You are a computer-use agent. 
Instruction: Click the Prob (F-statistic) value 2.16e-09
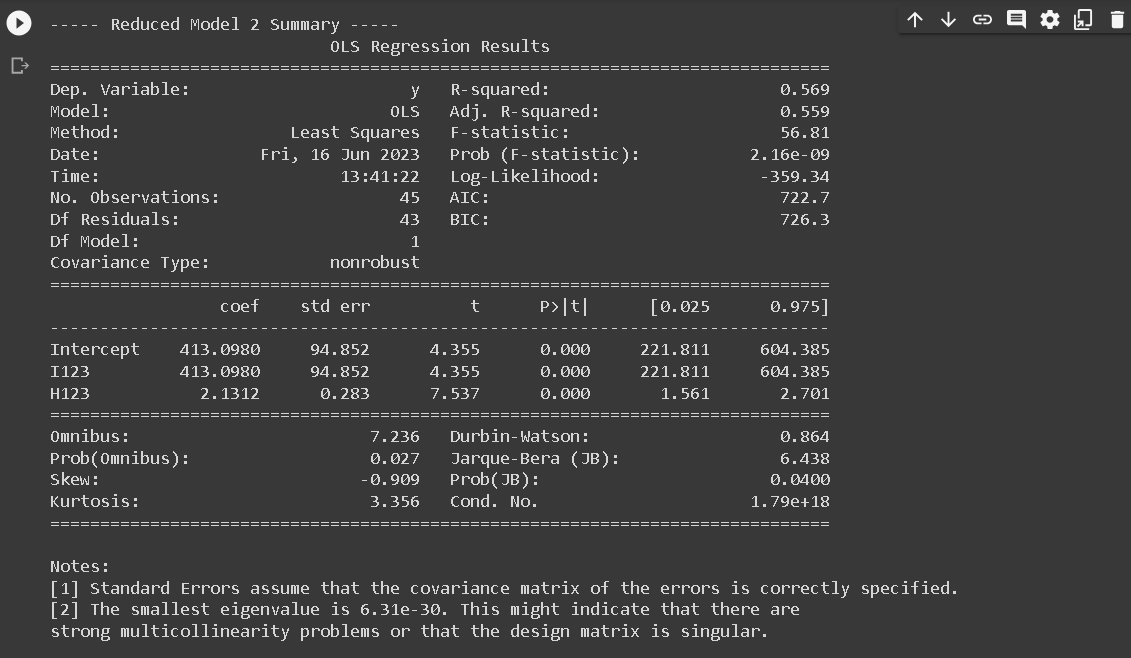pos(789,154)
